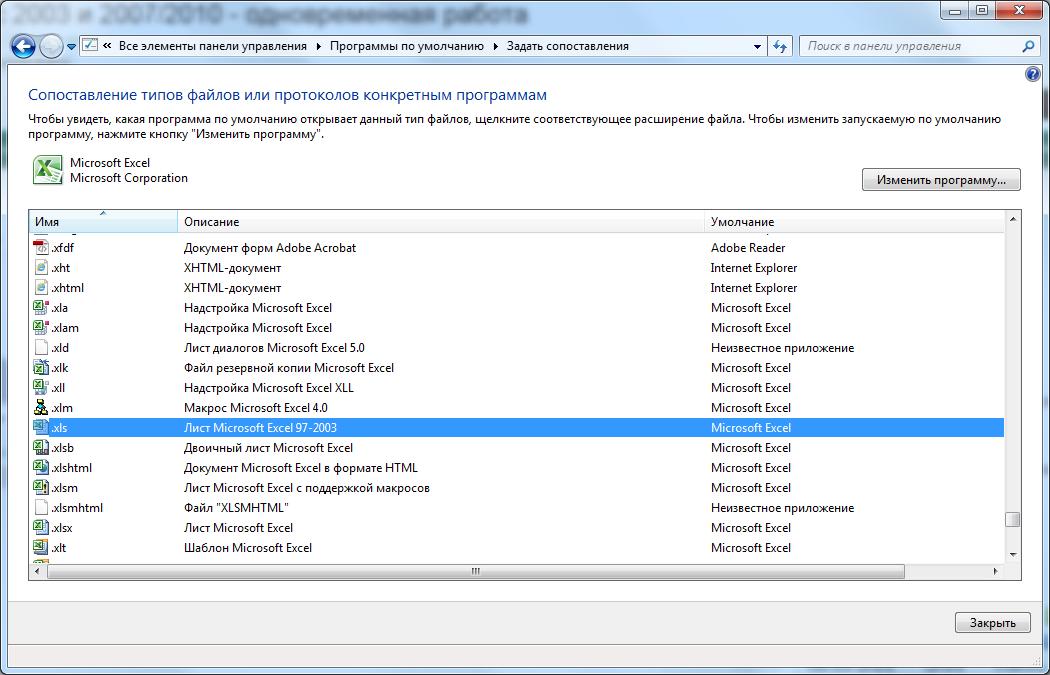This screenshot has width=1050, height=675.
Task: Select the .xhtml file icon
Action: 42,288
